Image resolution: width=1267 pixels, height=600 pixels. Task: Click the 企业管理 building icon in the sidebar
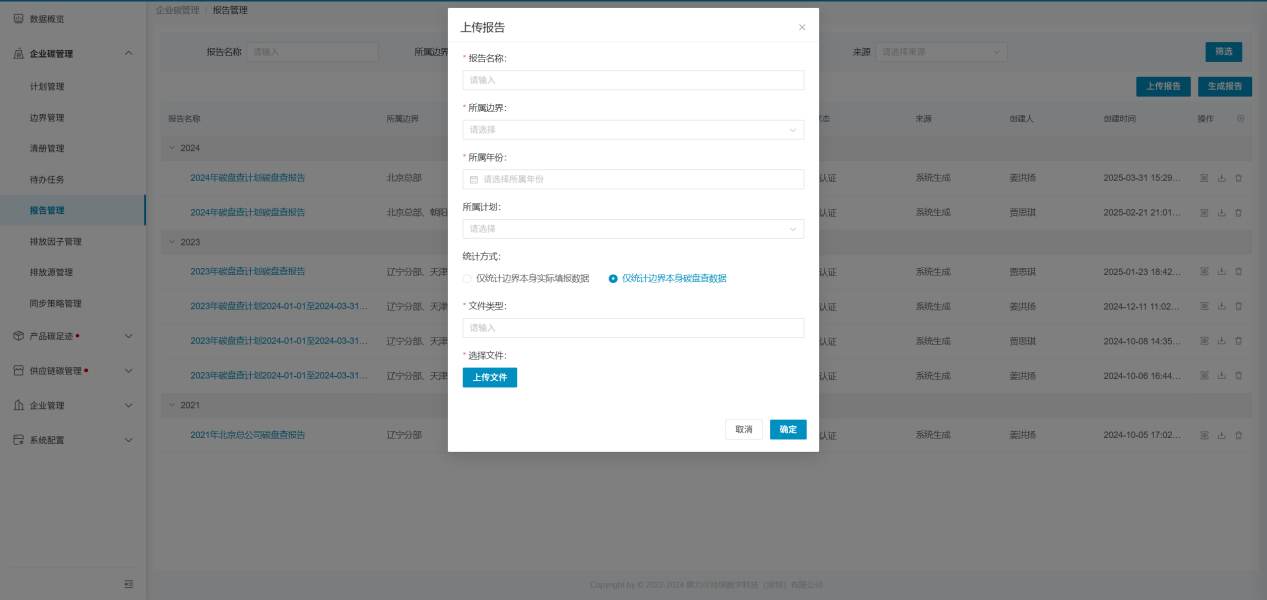click(18, 406)
